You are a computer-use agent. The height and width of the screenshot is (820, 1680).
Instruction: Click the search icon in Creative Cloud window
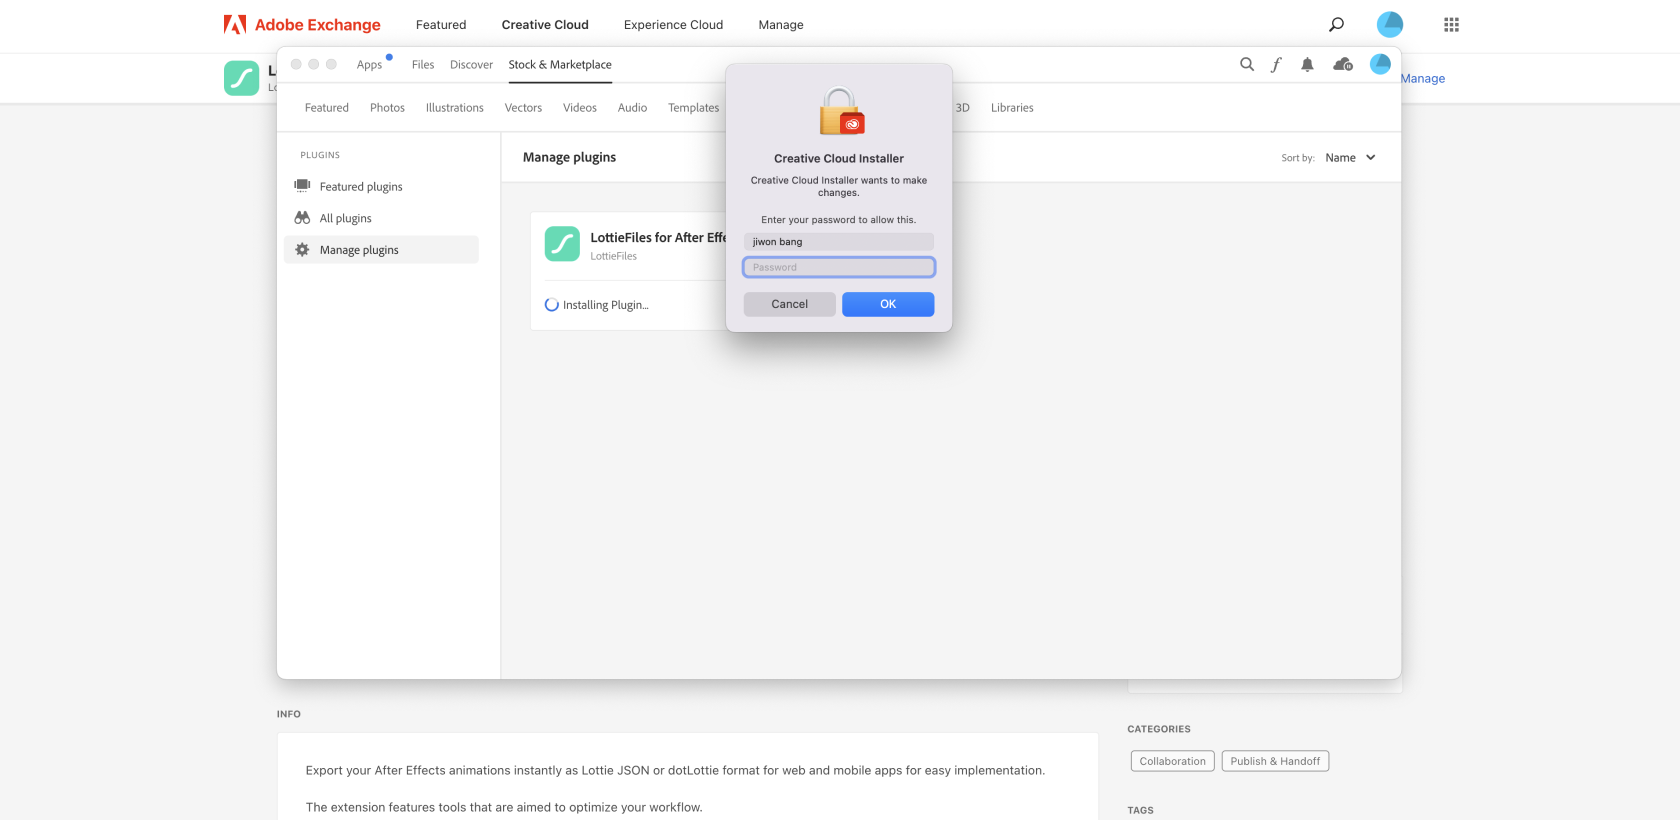(1247, 64)
